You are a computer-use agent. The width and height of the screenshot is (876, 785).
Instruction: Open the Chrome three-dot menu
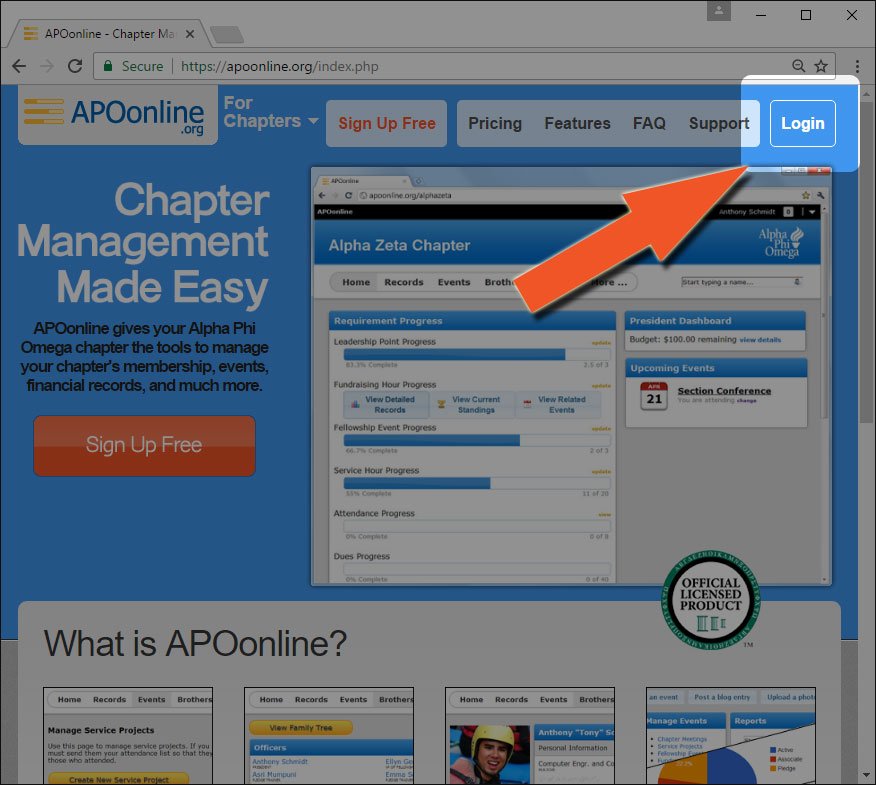click(x=857, y=66)
